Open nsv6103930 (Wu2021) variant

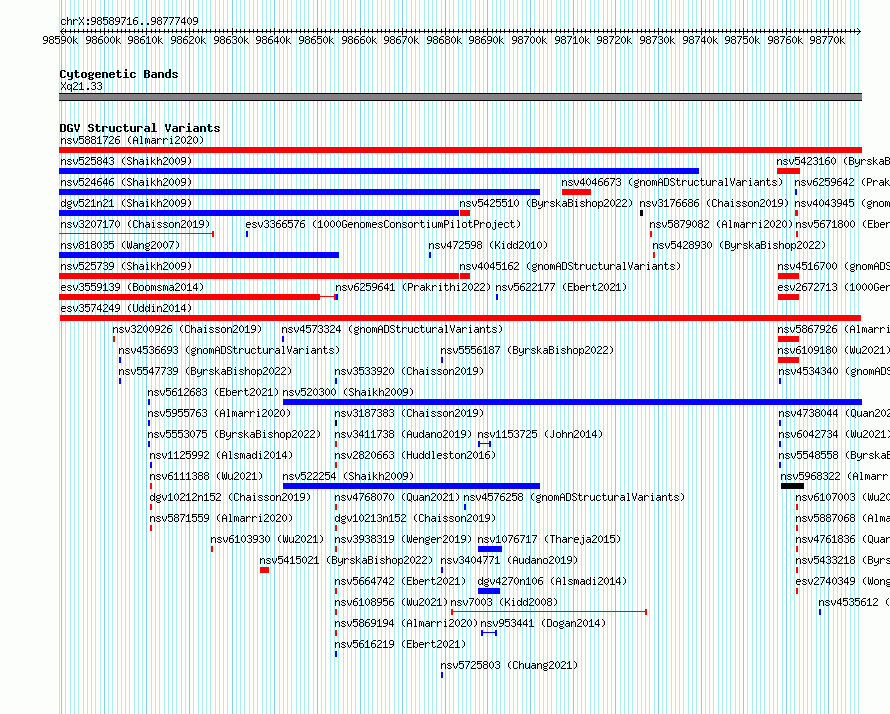click(267, 539)
